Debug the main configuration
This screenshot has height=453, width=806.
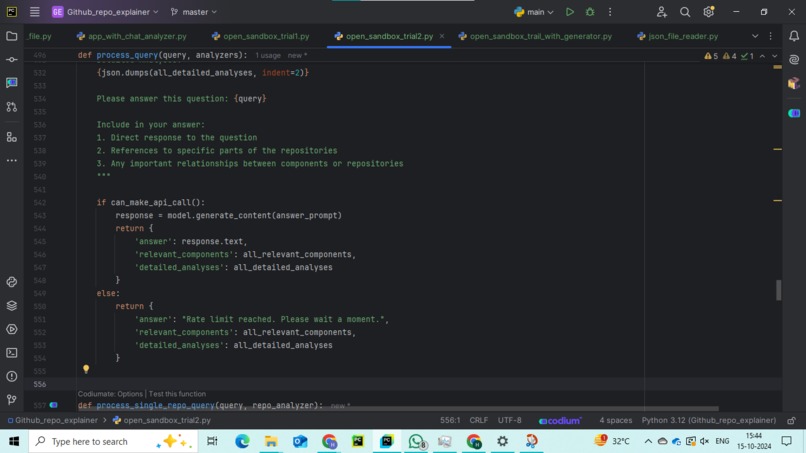pyautogui.click(x=590, y=12)
